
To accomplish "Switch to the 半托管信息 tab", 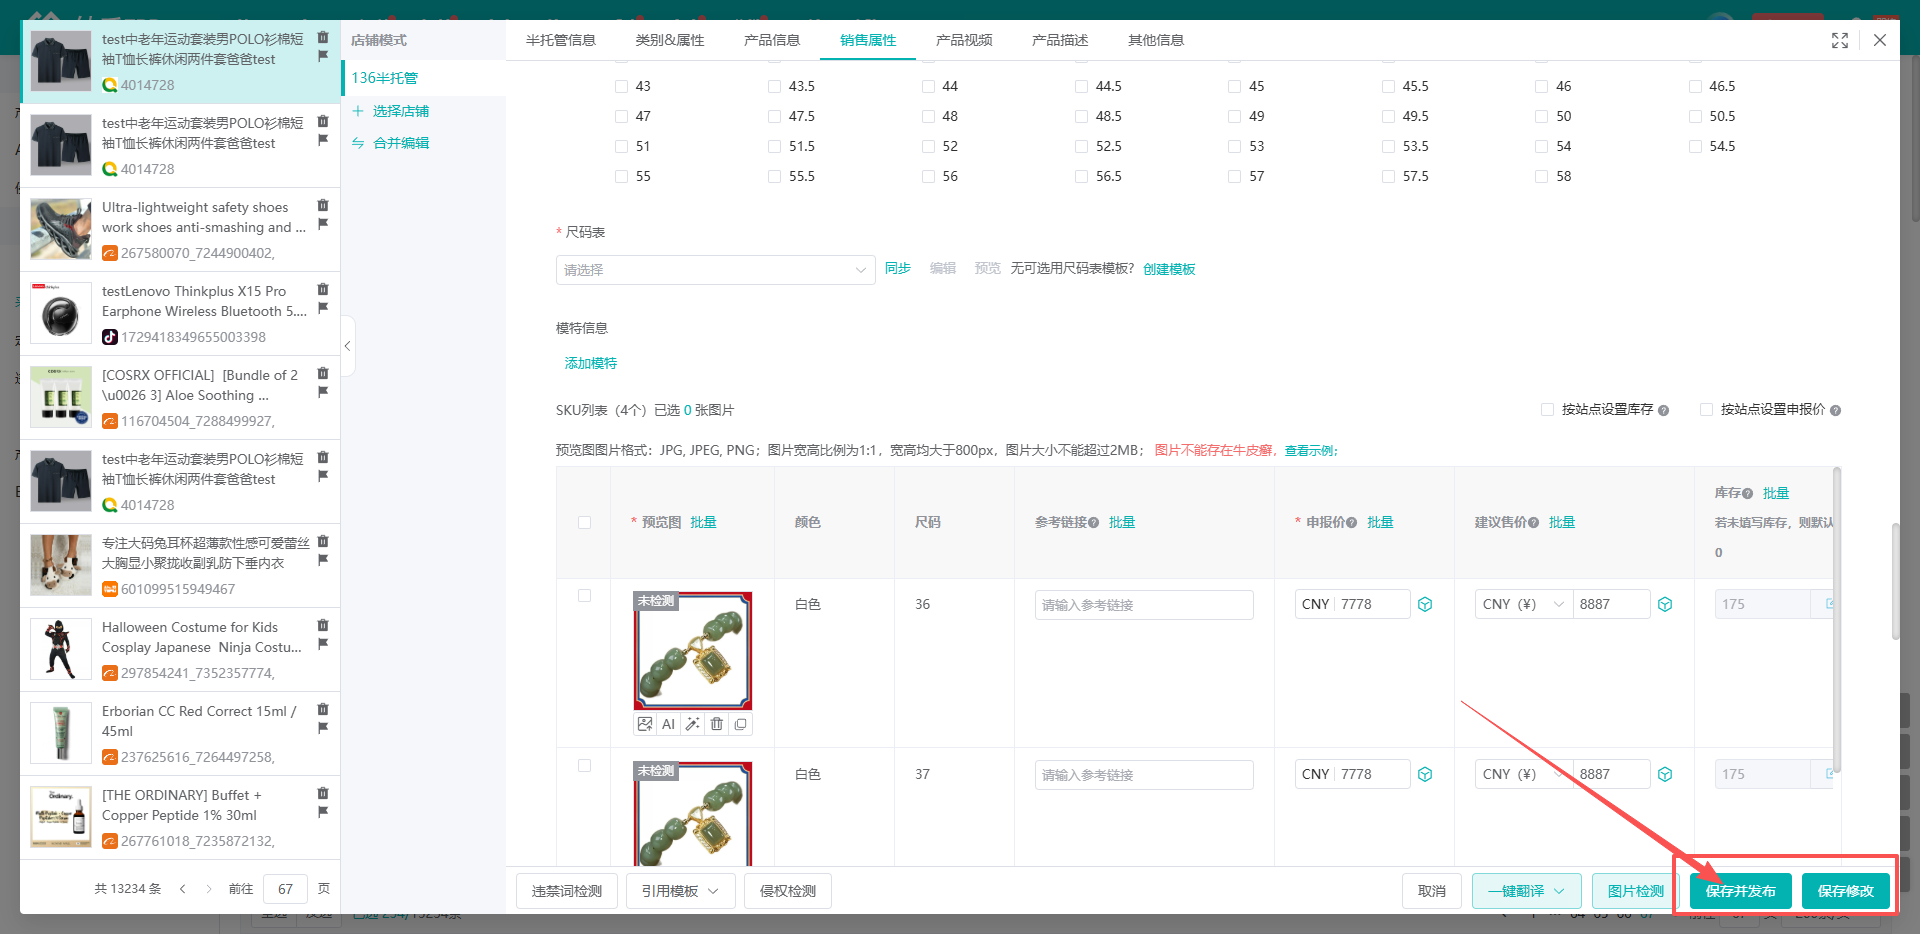I will point(561,40).
